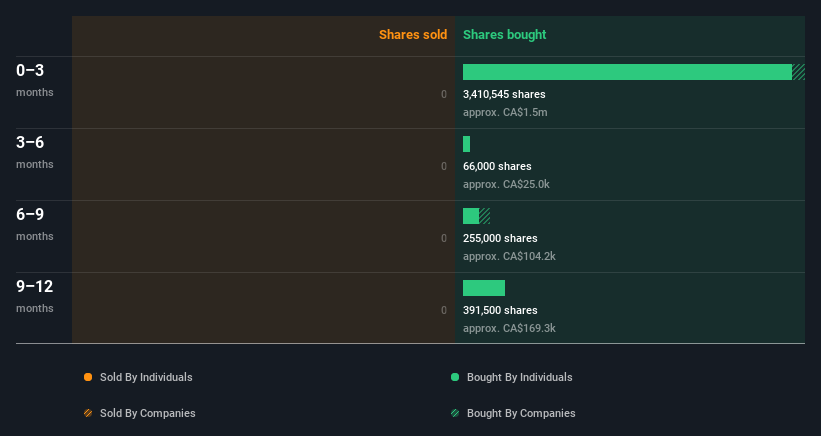Image resolution: width=821 pixels, height=436 pixels.
Task: Click the shares sold 0 in 9–12 months row
Action: pyautogui.click(x=444, y=310)
